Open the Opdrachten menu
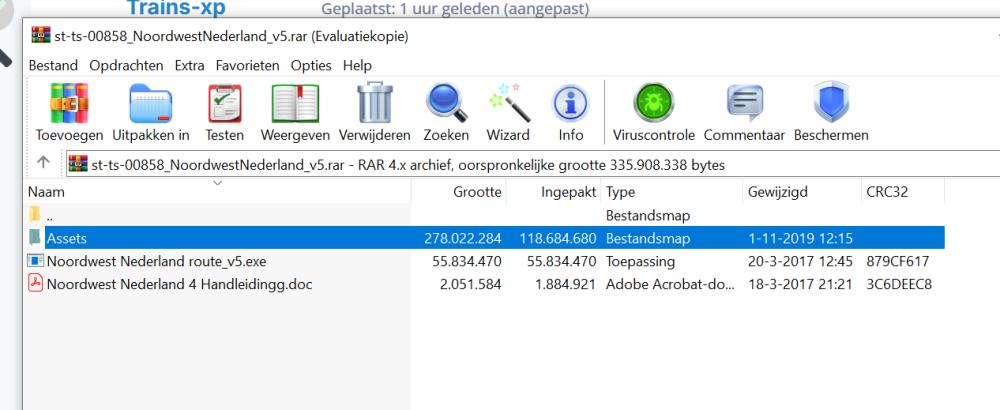1000x410 pixels. pos(126,66)
